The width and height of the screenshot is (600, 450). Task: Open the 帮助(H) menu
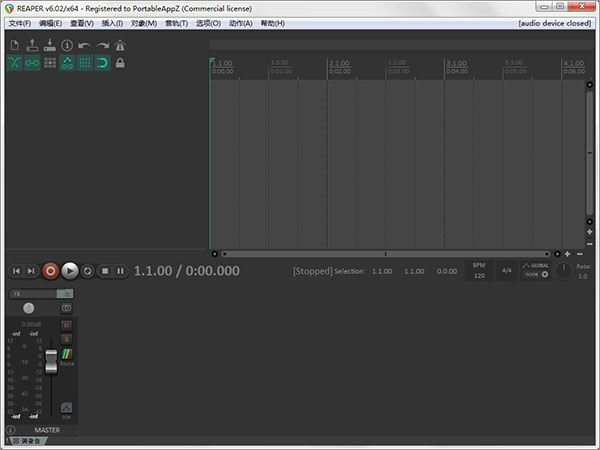(272, 23)
